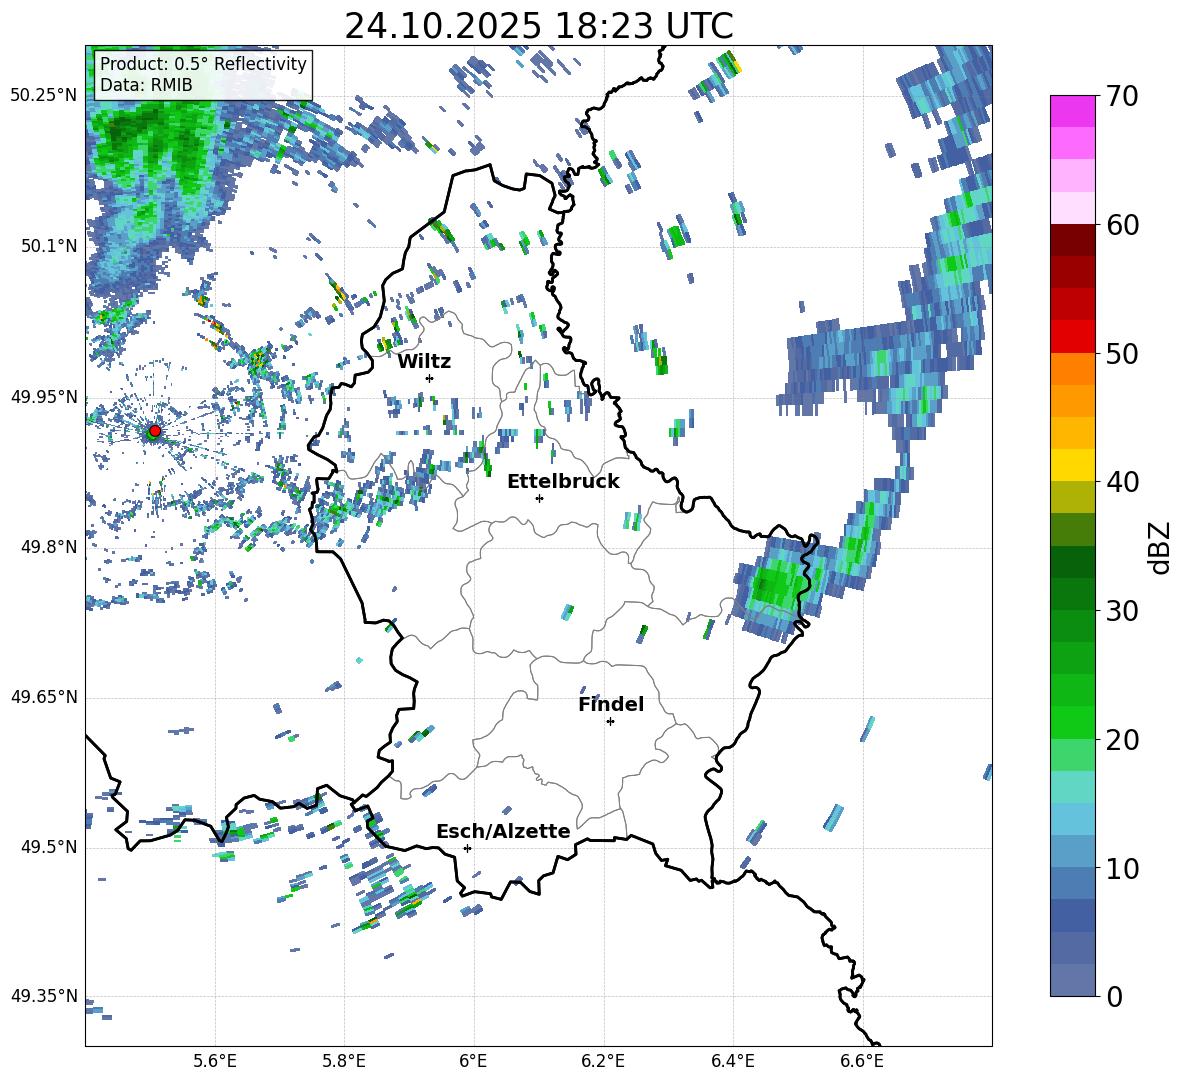Pick the dark red colorbar segment below 60
The image size is (1184, 1081).
pyautogui.click(x=1072, y=239)
